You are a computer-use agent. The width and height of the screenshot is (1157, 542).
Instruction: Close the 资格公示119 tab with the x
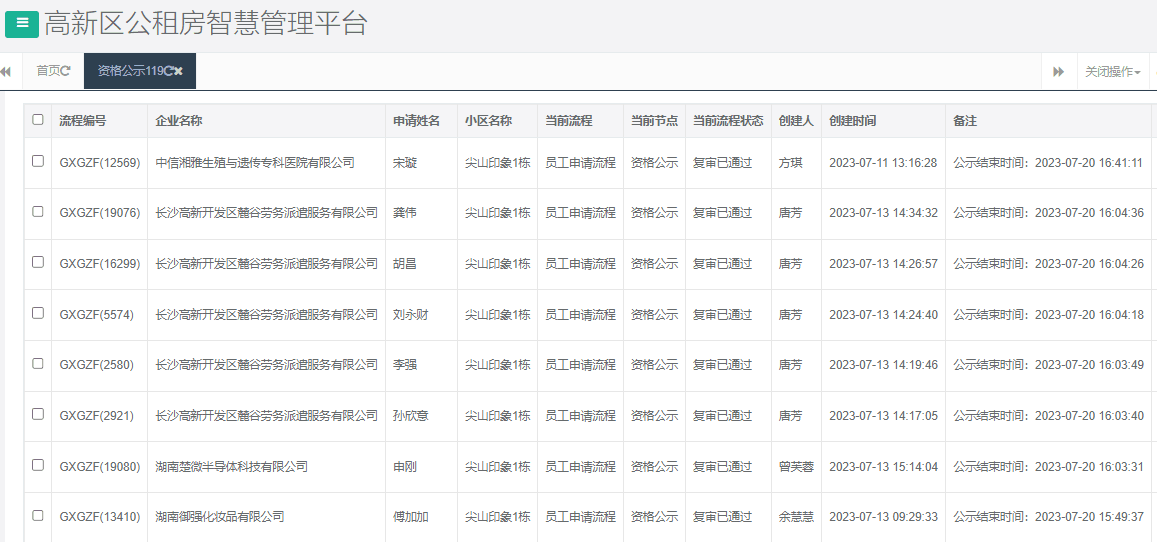tap(179, 71)
